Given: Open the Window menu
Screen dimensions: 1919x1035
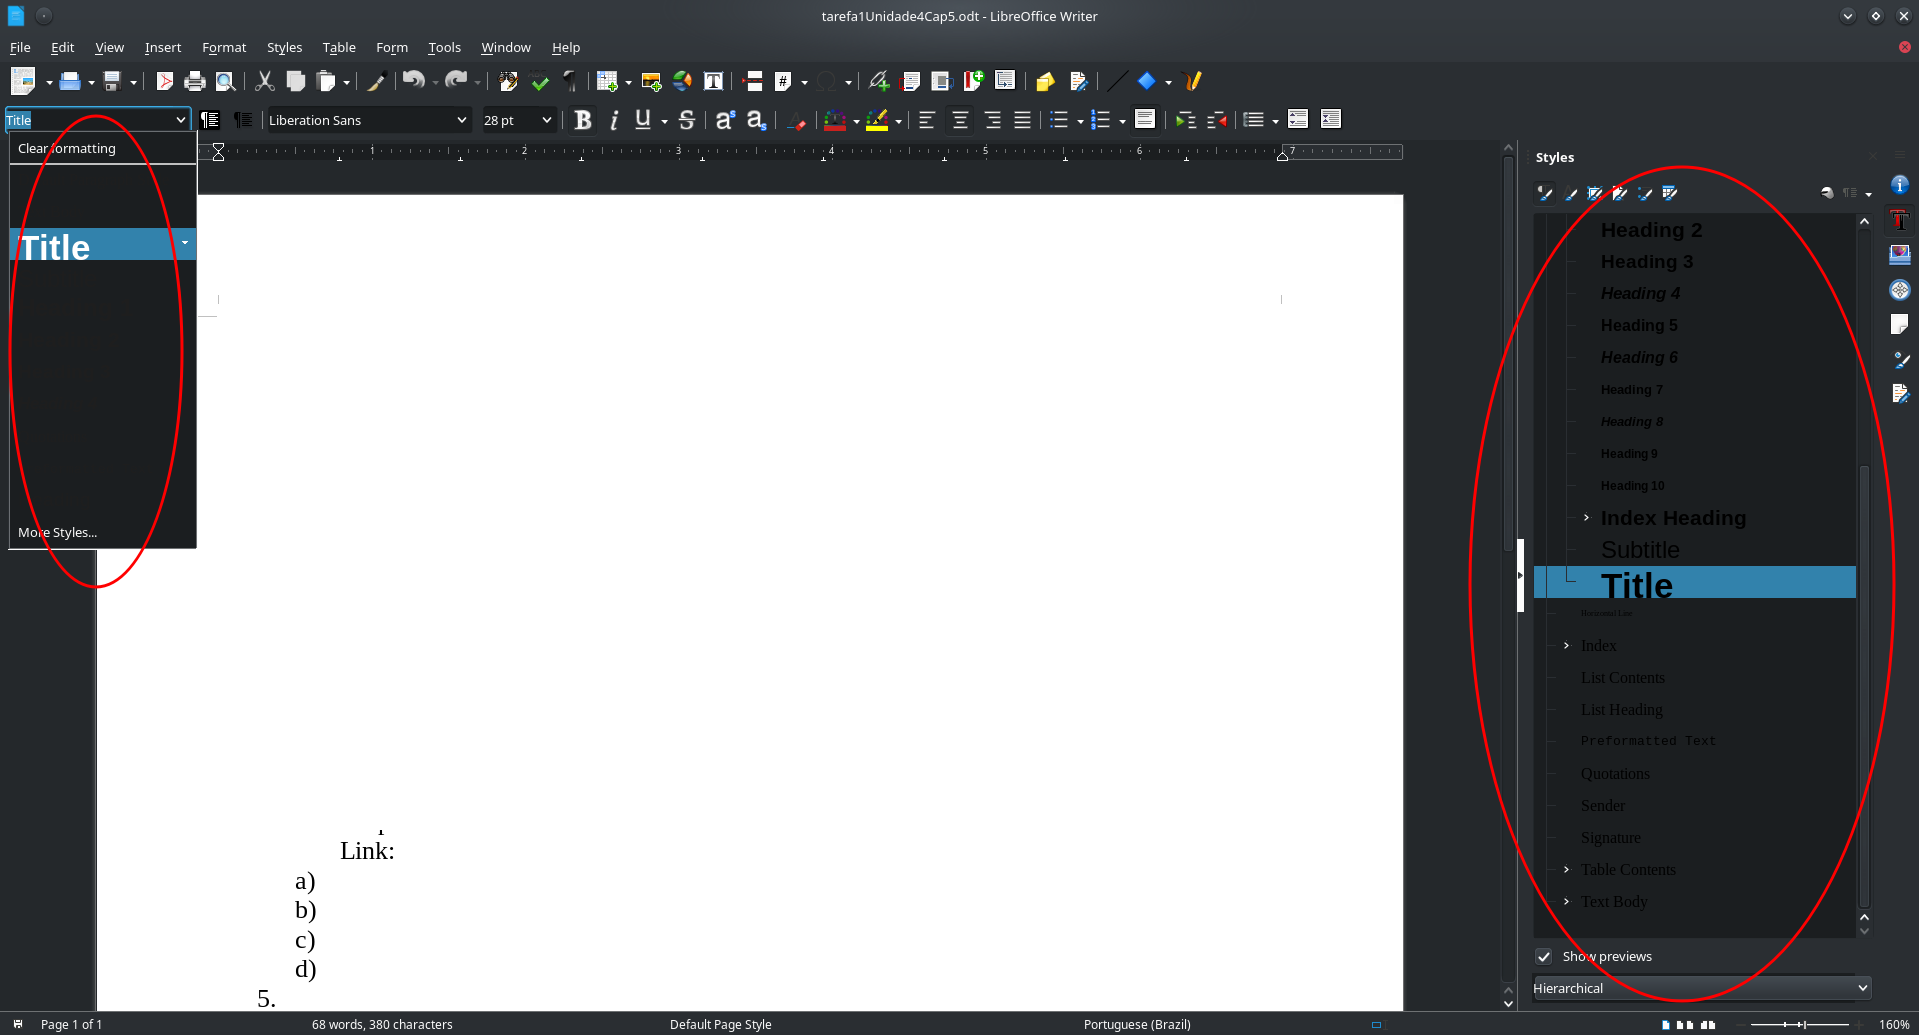Looking at the screenshot, I should 506,47.
